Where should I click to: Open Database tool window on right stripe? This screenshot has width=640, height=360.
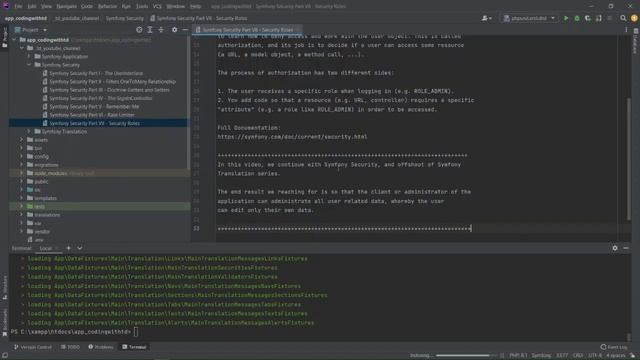635,41
